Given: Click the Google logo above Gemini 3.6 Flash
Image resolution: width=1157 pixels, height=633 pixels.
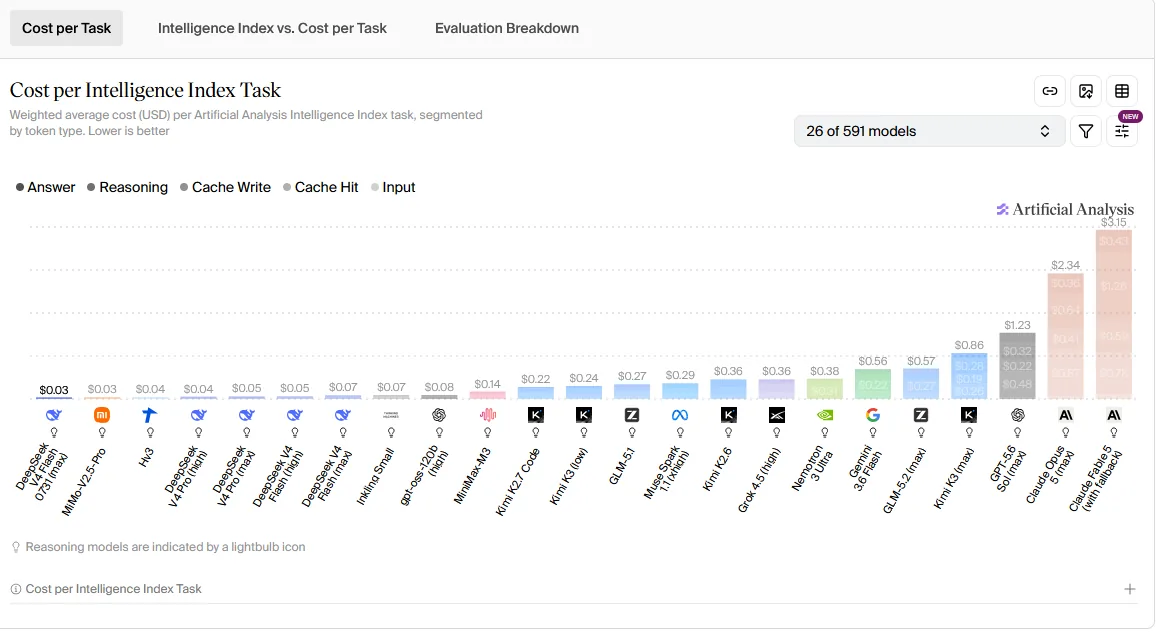Looking at the screenshot, I should coord(873,415).
